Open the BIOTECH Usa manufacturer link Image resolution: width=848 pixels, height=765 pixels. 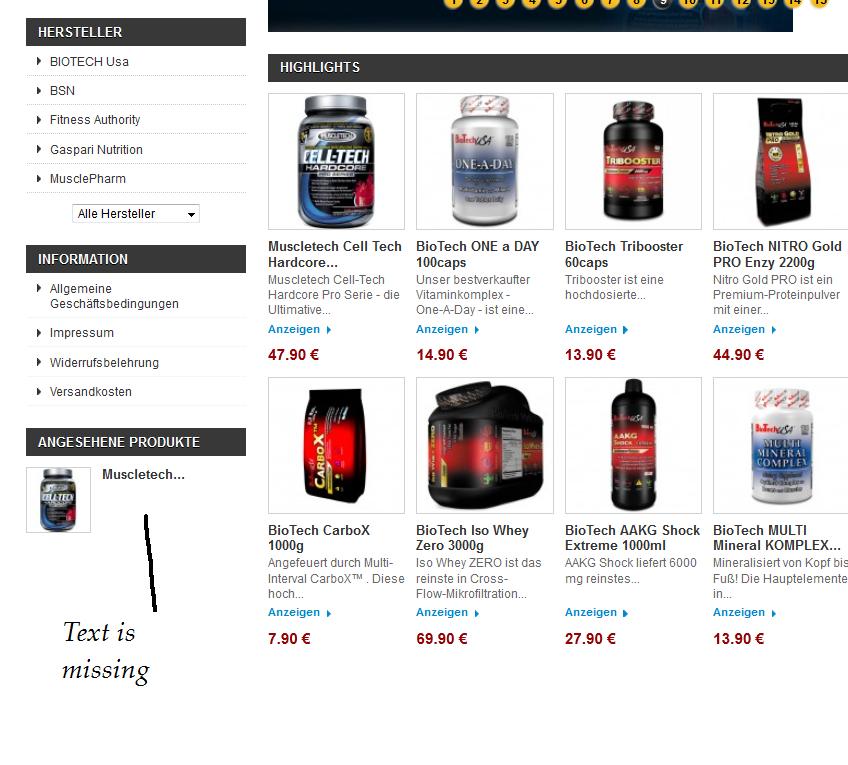tap(89, 62)
